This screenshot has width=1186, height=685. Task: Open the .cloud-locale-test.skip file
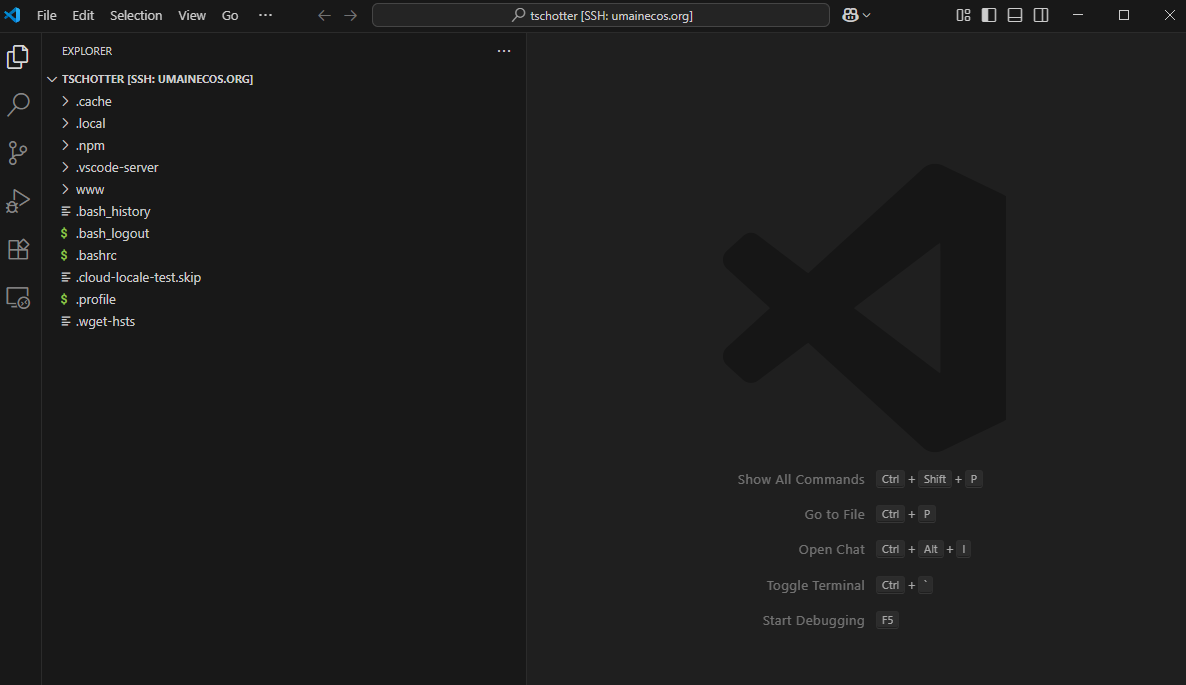(x=284, y=277)
